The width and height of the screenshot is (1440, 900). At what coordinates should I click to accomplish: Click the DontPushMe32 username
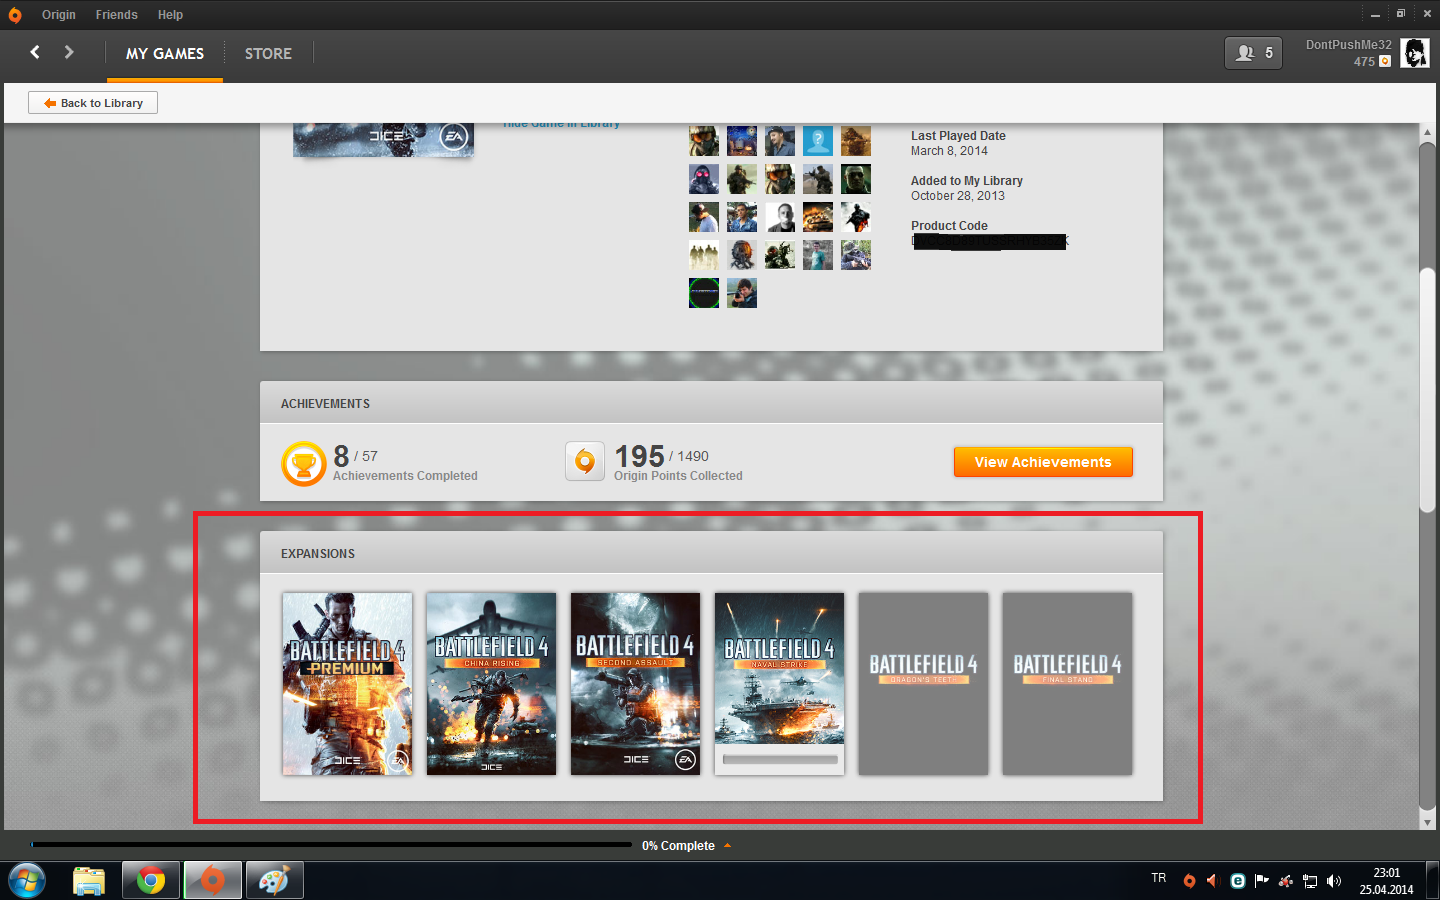coord(1348,45)
